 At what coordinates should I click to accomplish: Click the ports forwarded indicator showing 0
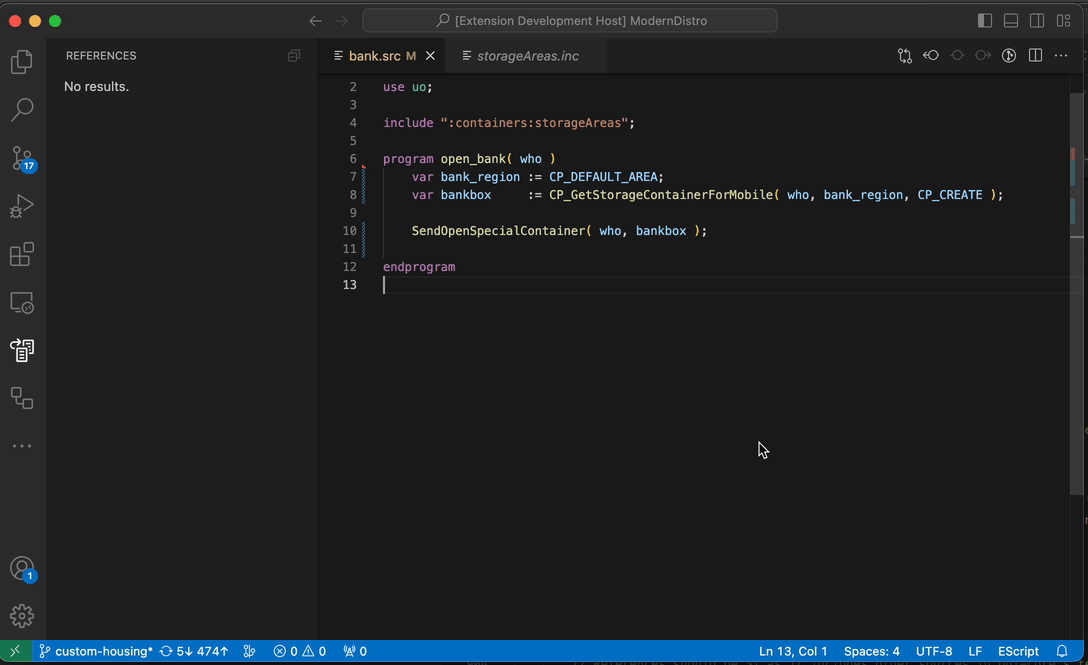pos(355,651)
